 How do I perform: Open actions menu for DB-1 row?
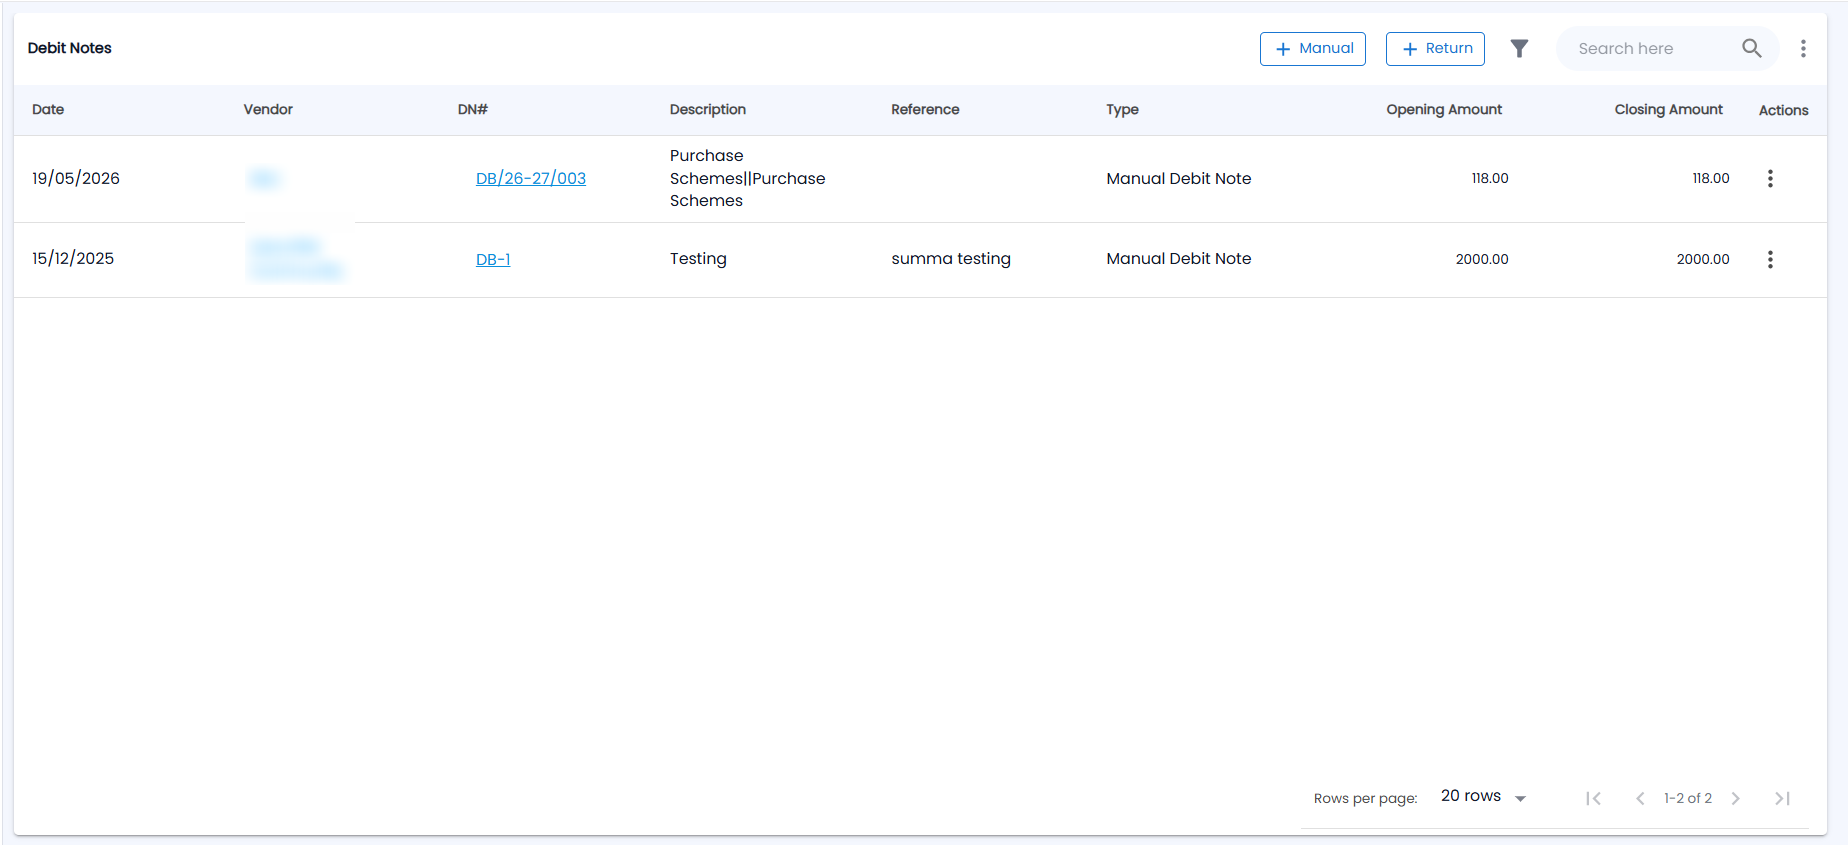click(x=1770, y=260)
